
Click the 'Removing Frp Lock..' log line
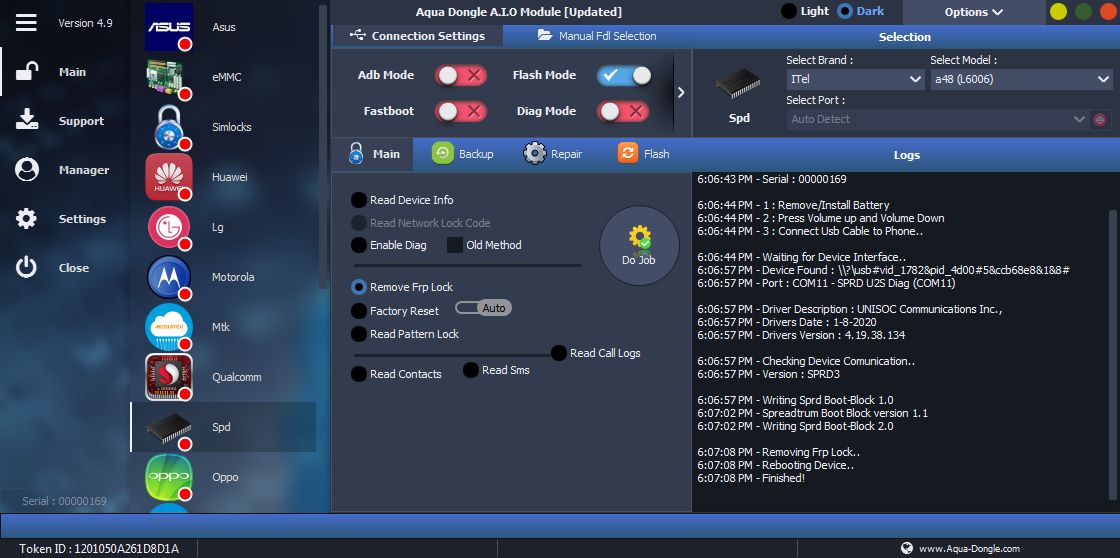(779, 452)
